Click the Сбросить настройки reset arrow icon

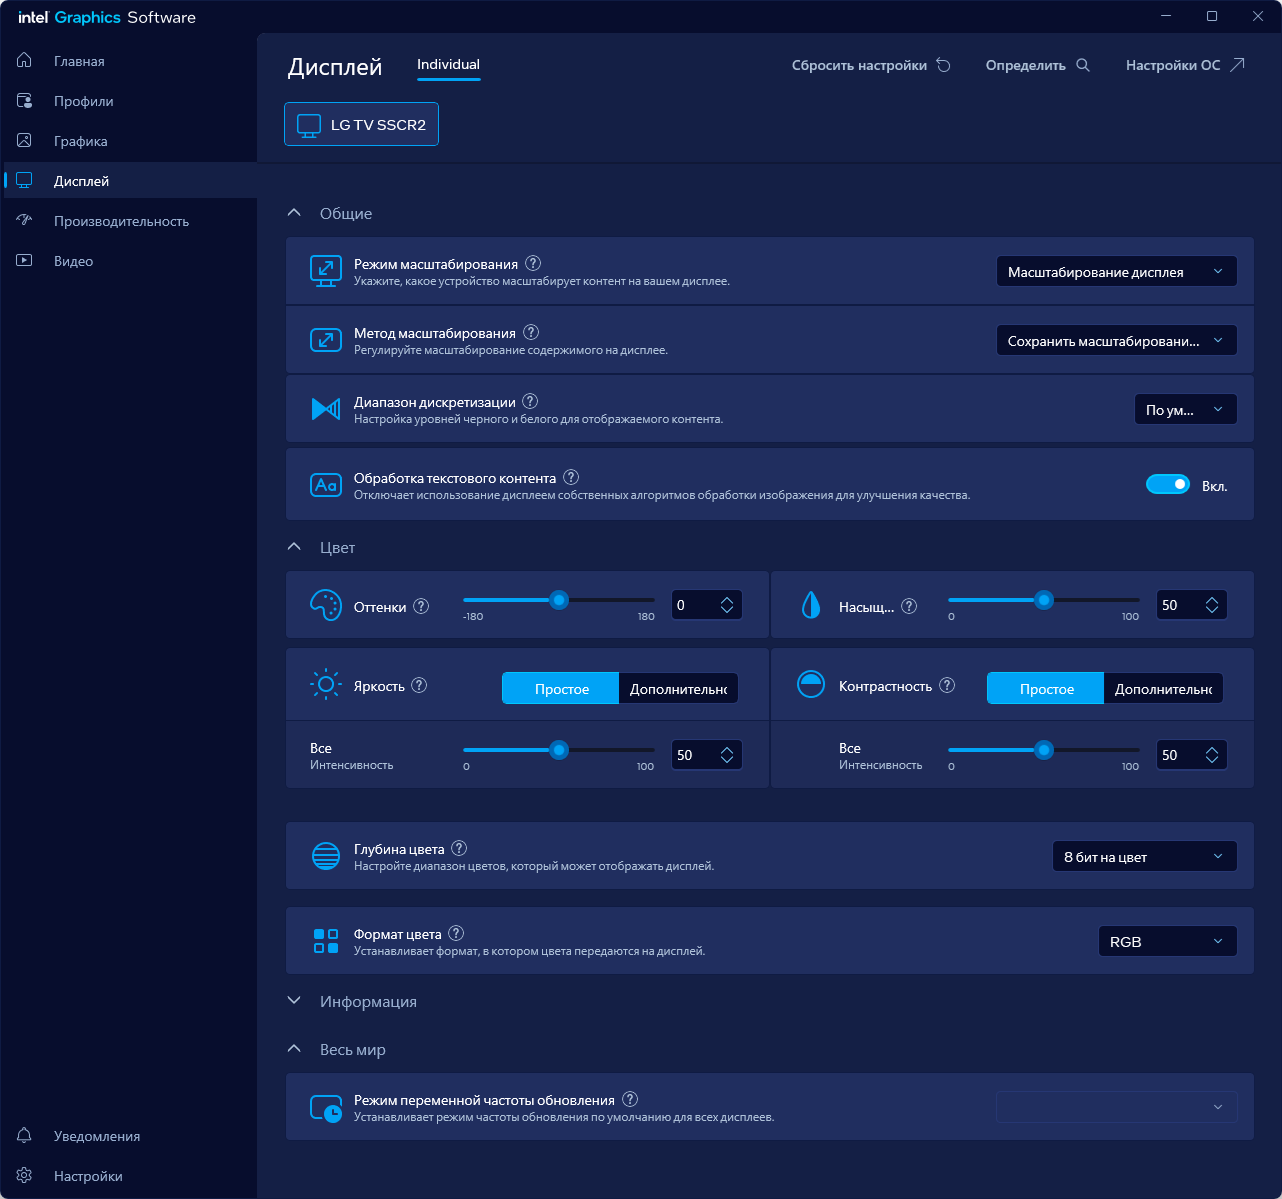[944, 65]
